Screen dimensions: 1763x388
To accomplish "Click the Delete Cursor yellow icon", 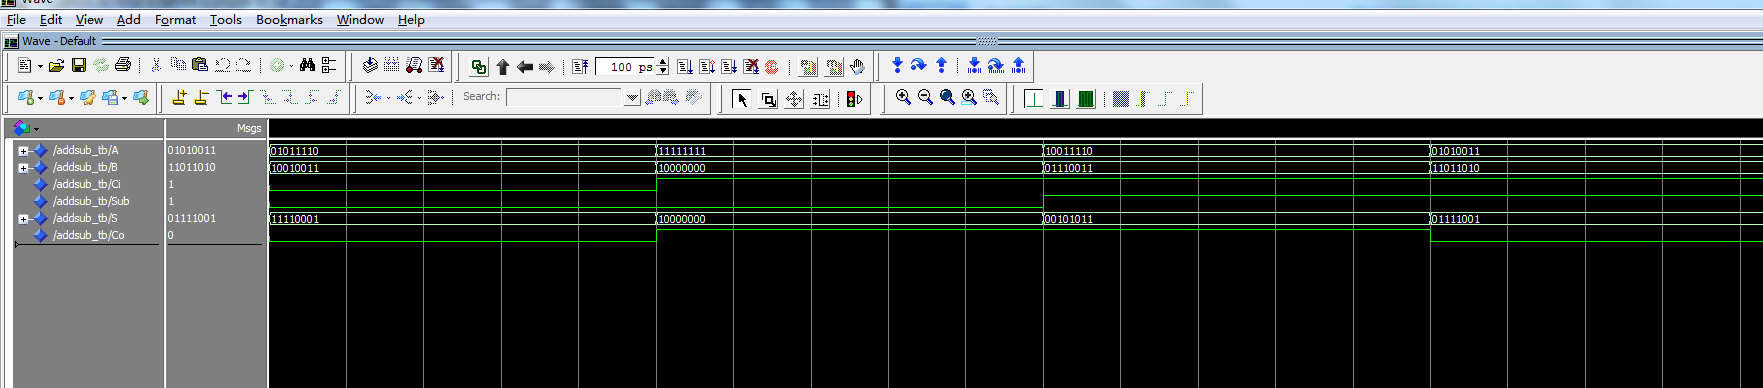I will [x=201, y=98].
